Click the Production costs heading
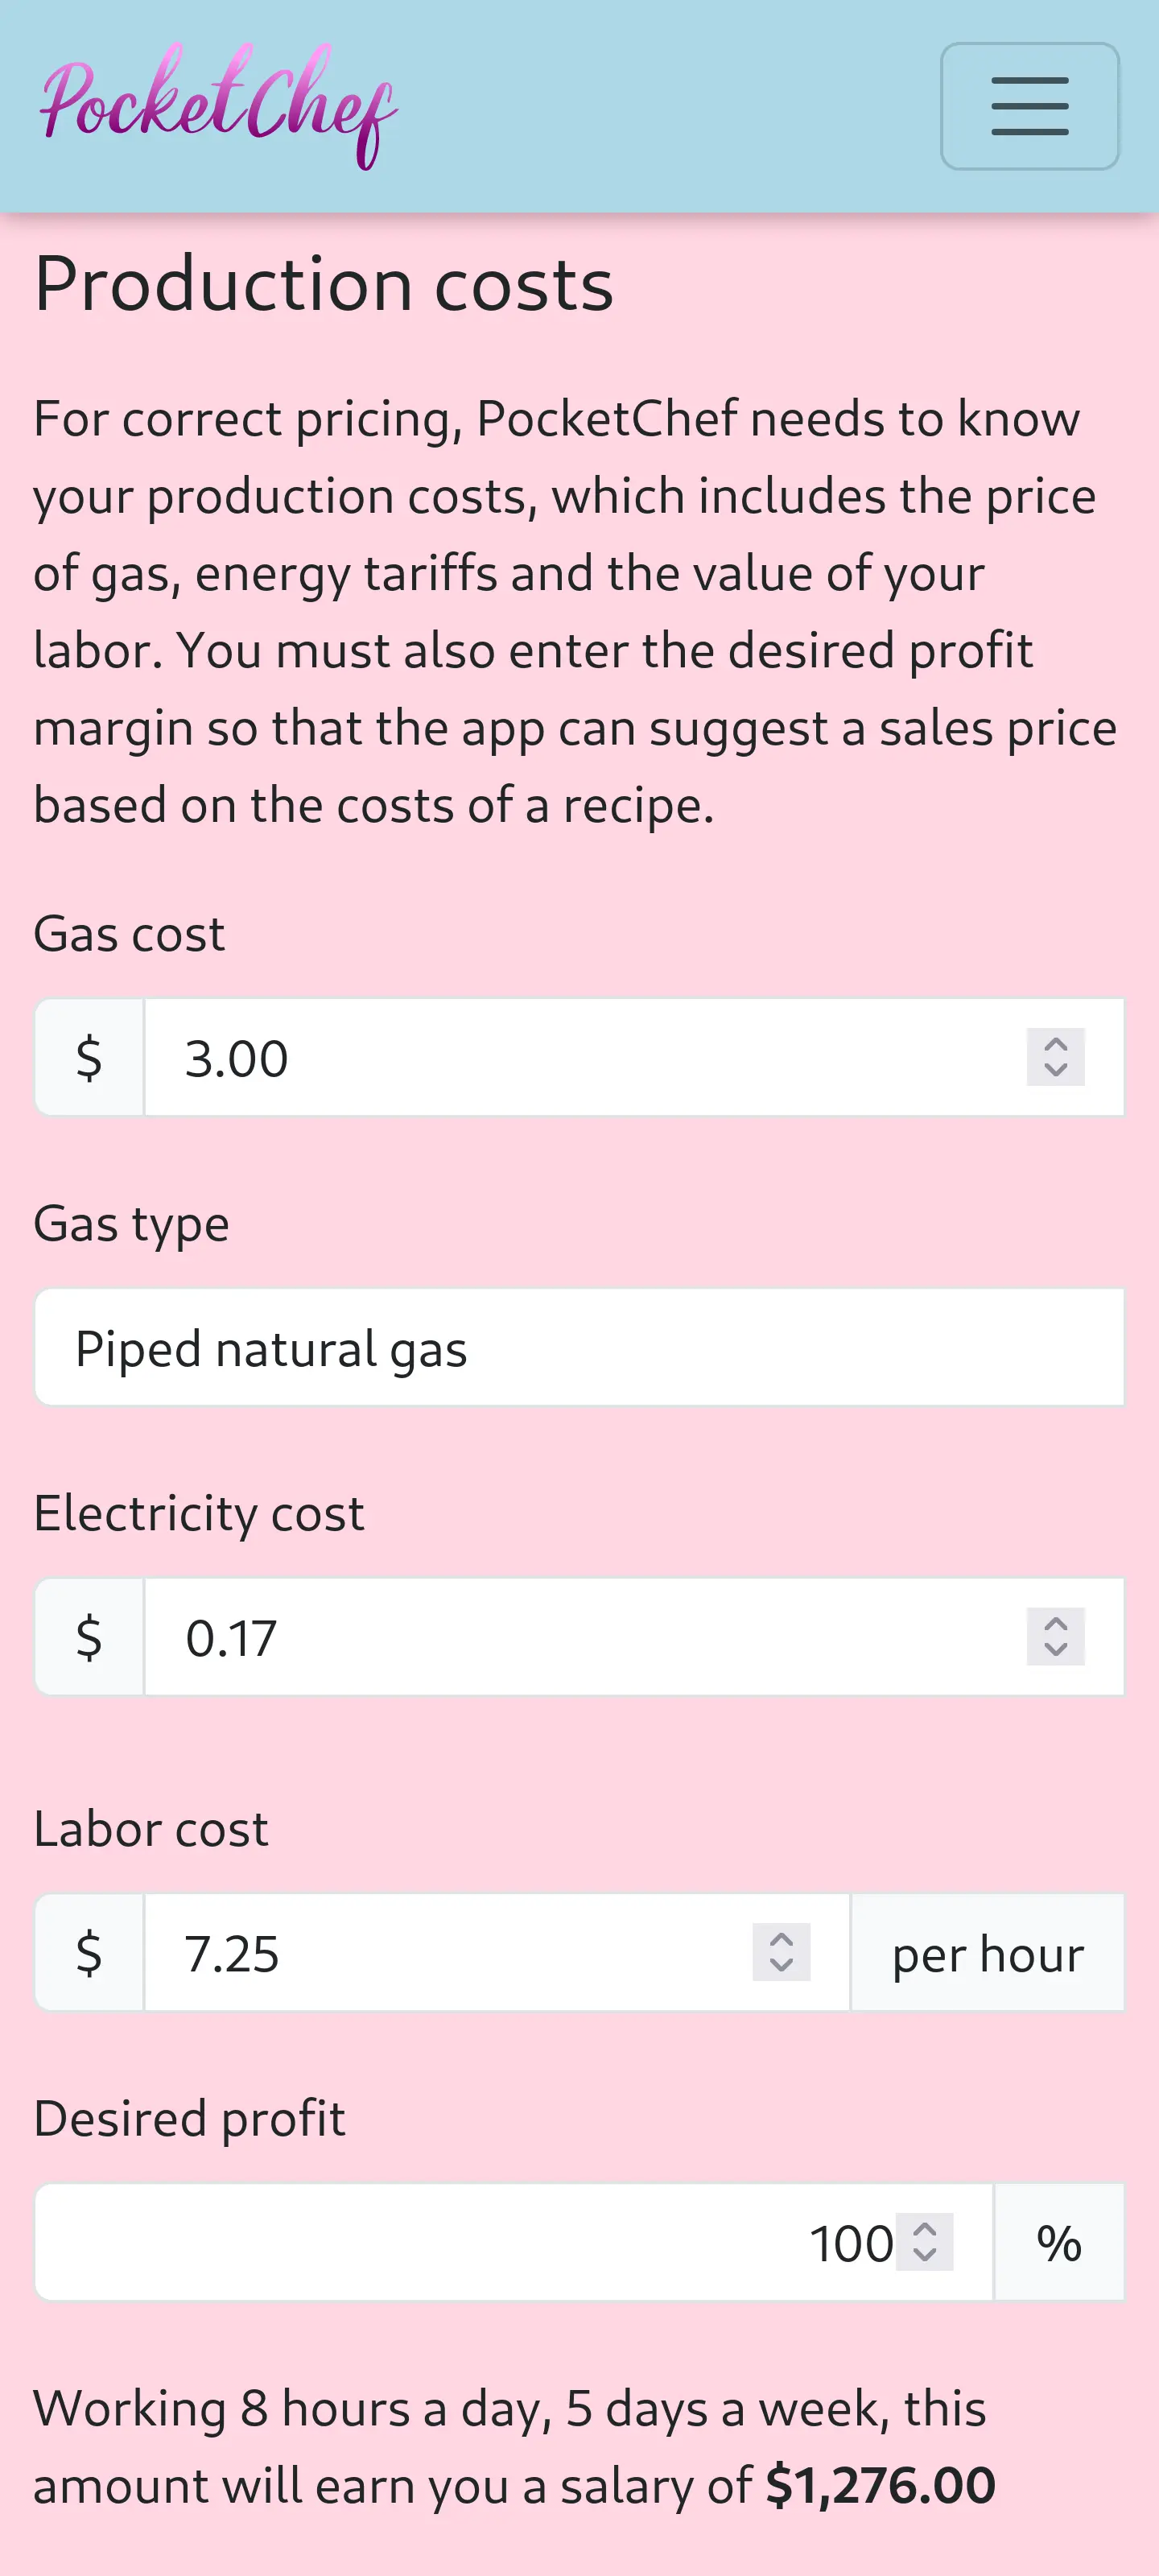Image resolution: width=1159 pixels, height=2576 pixels. 323,285
